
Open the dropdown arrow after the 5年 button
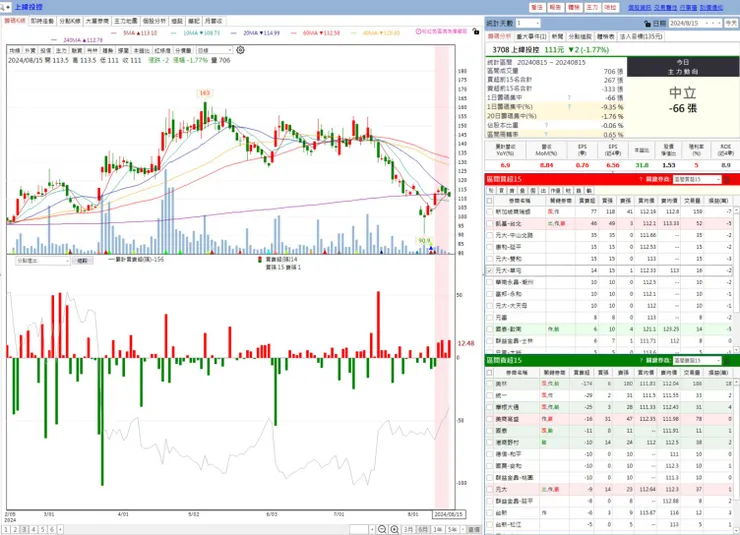(463, 530)
